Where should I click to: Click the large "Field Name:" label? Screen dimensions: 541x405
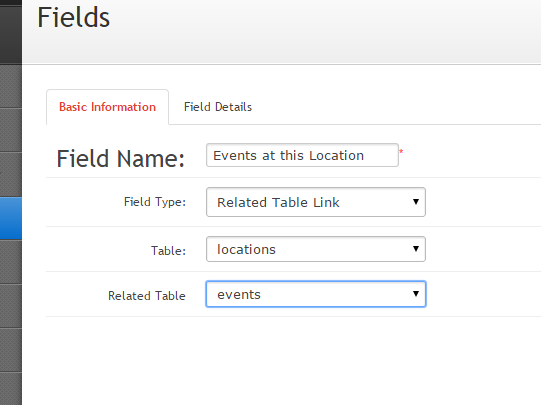click(120, 159)
